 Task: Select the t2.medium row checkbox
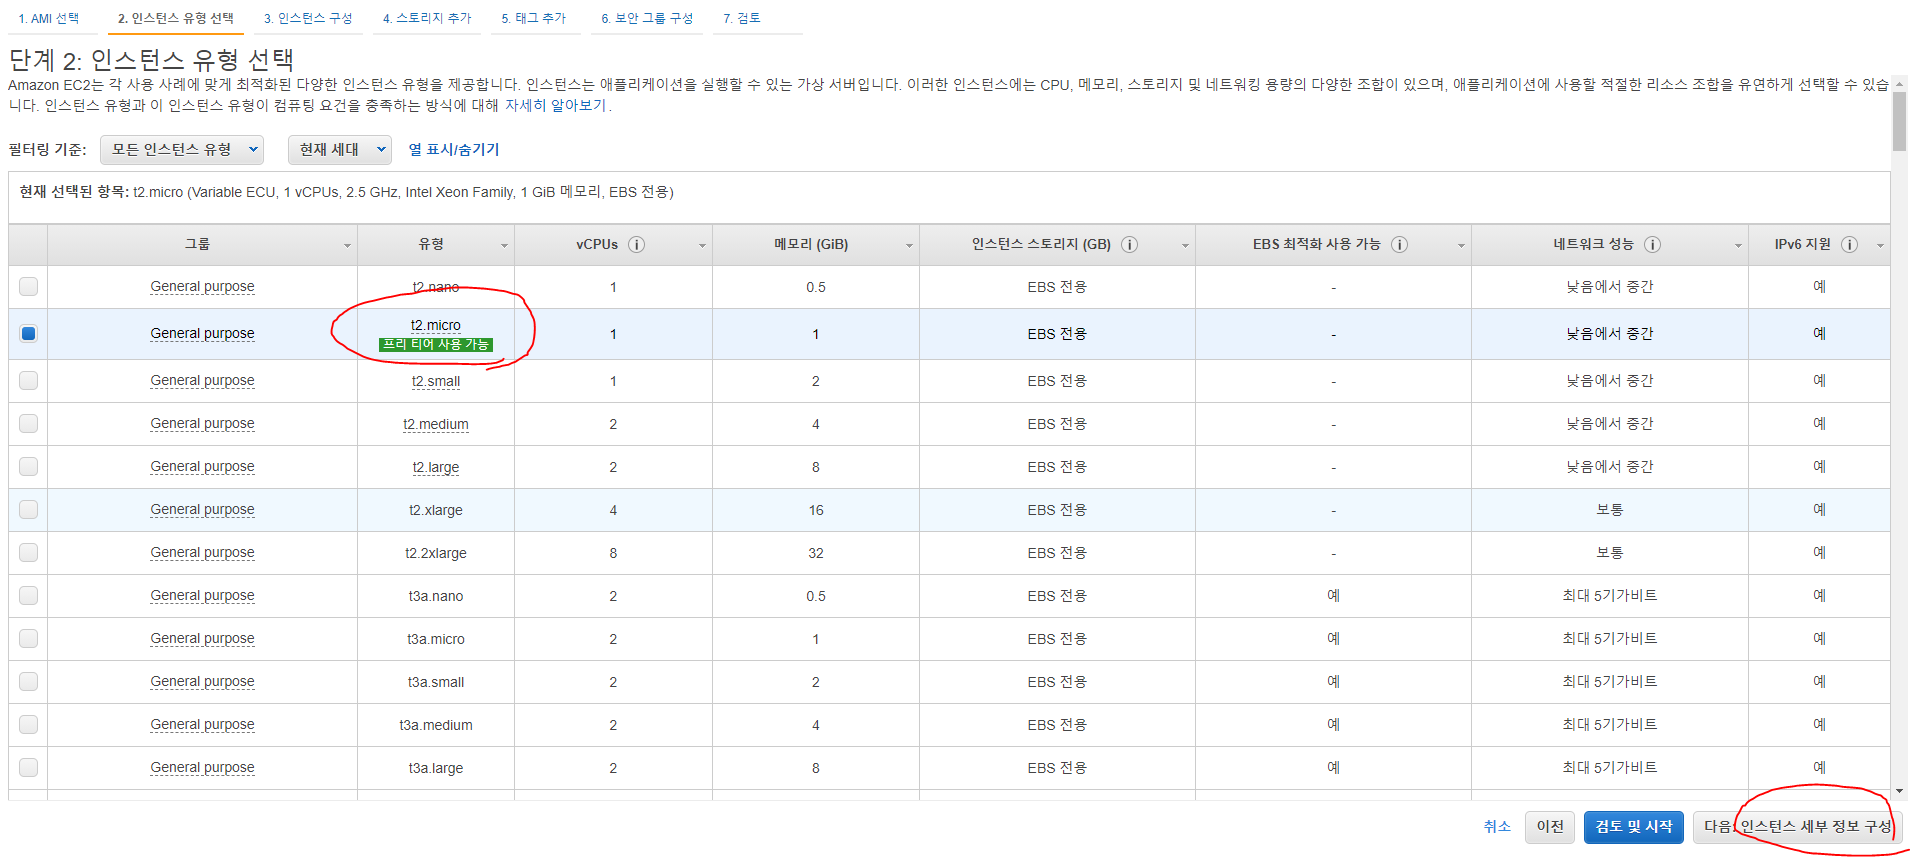point(28,424)
